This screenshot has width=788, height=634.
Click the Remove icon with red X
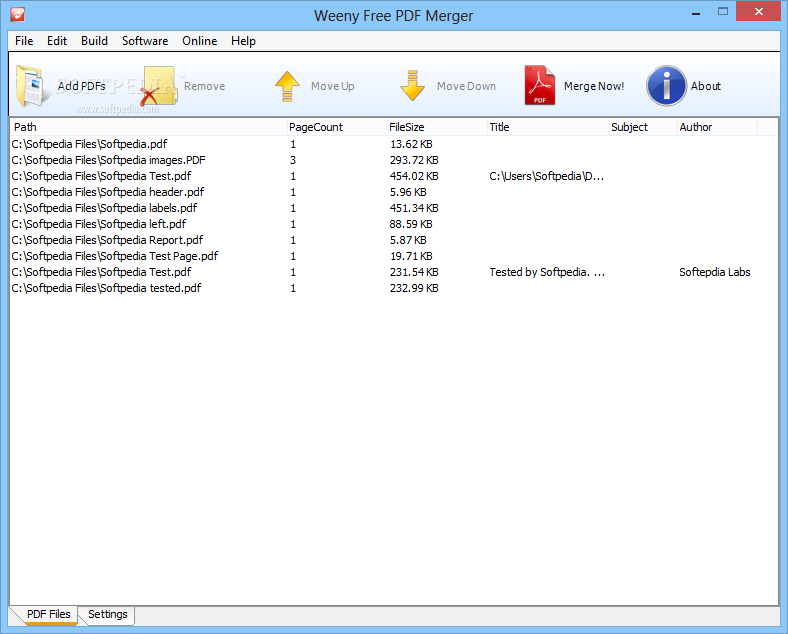(x=158, y=86)
